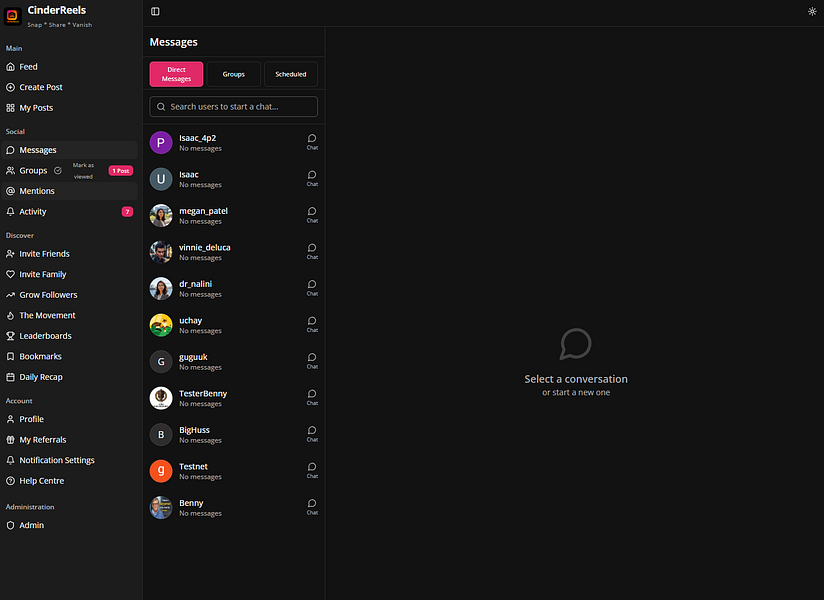Image resolution: width=824 pixels, height=600 pixels.
Task: Click the Activity count badge 7
Action: (x=127, y=212)
